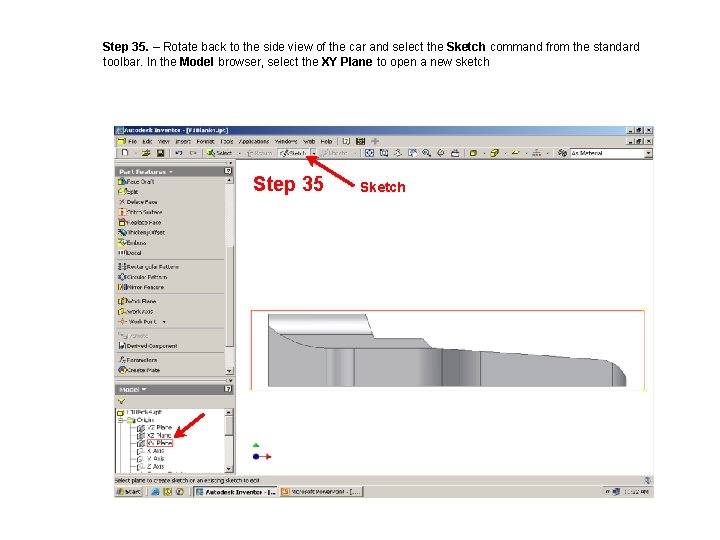The width and height of the screenshot is (720, 540).
Task: Click the Update toolbar button
Action: 334,153
